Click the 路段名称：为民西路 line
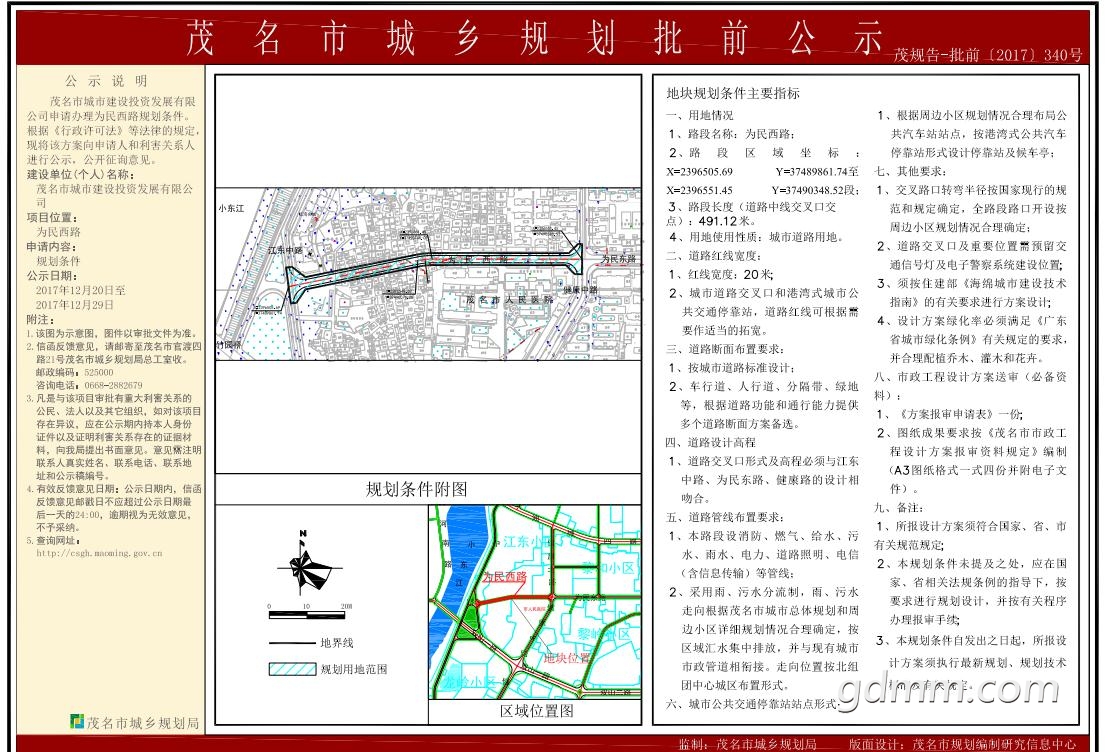The image size is (1107, 752). coord(732,133)
